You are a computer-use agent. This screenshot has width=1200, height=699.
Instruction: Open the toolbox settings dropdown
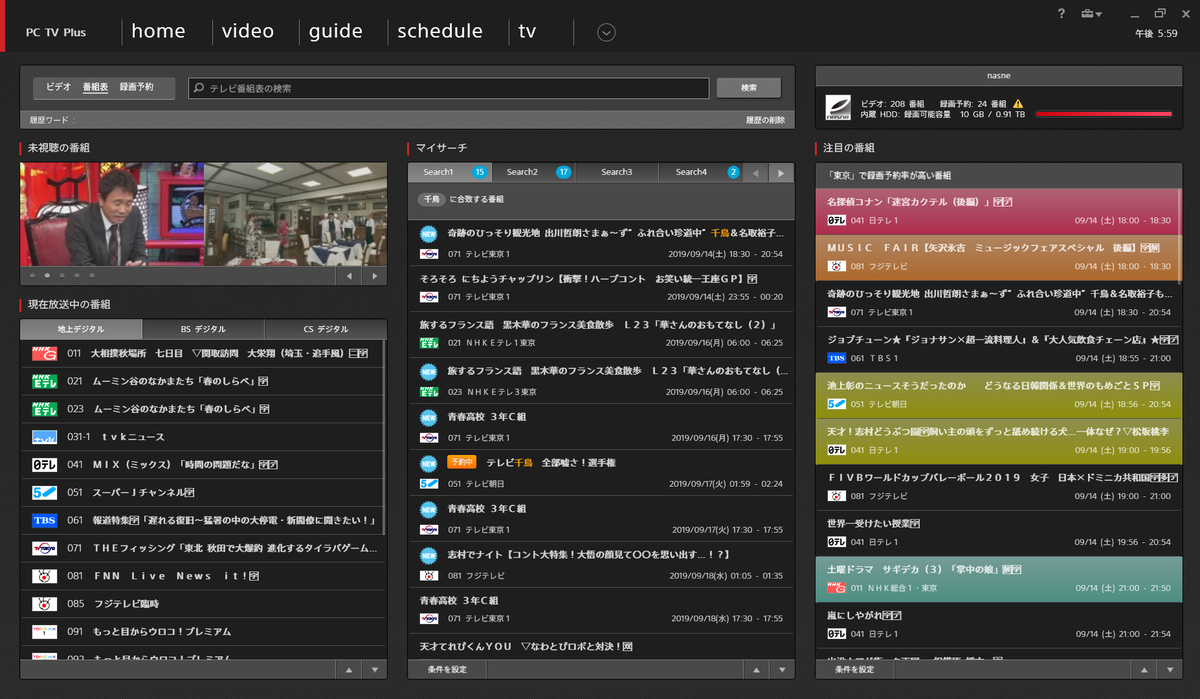coord(1092,13)
